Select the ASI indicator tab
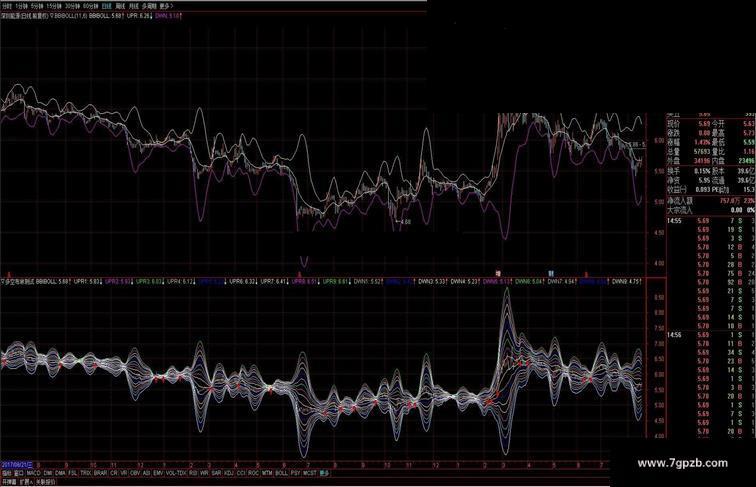 [x=147, y=473]
